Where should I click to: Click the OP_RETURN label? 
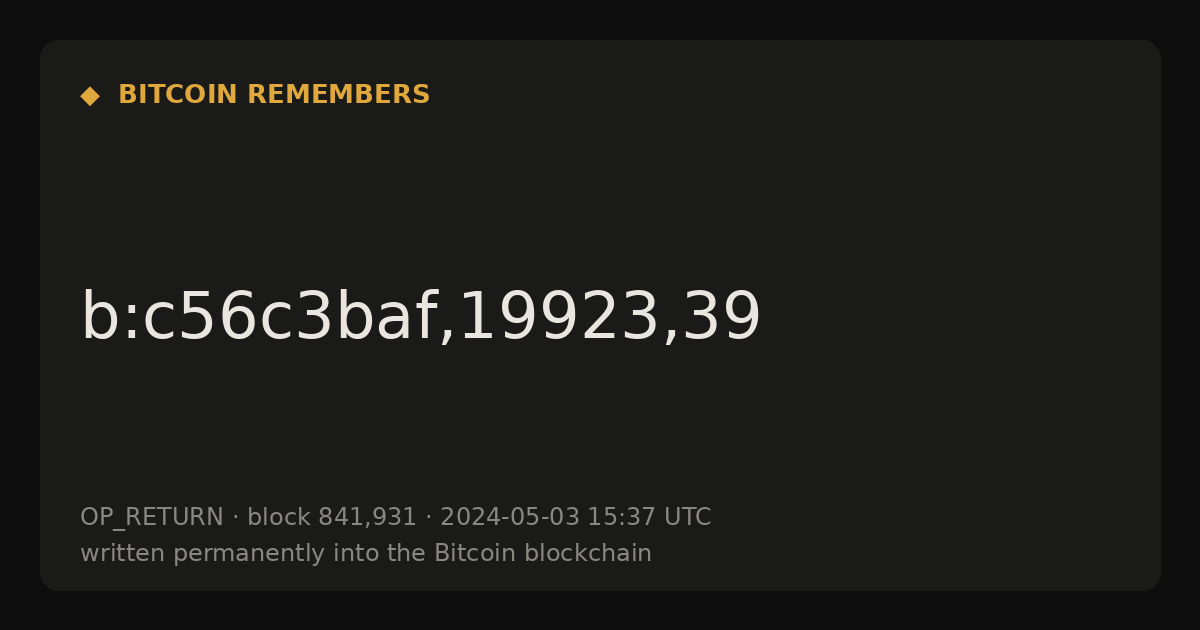152,518
